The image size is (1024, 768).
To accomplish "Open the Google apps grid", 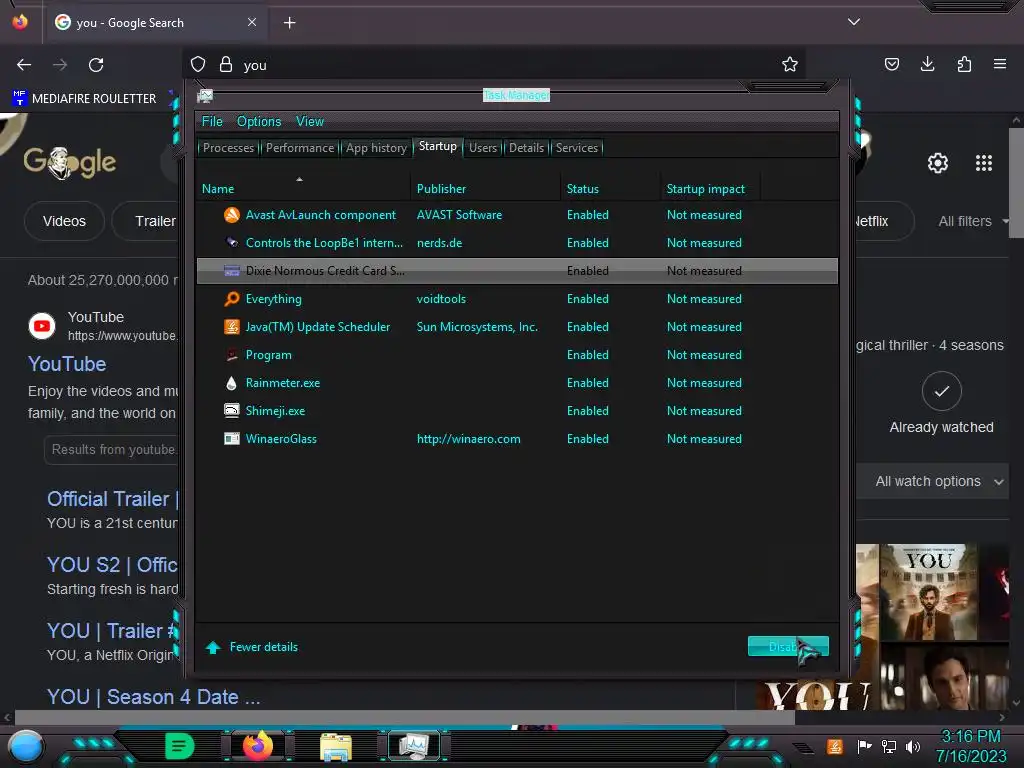I will (x=984, y=163).
